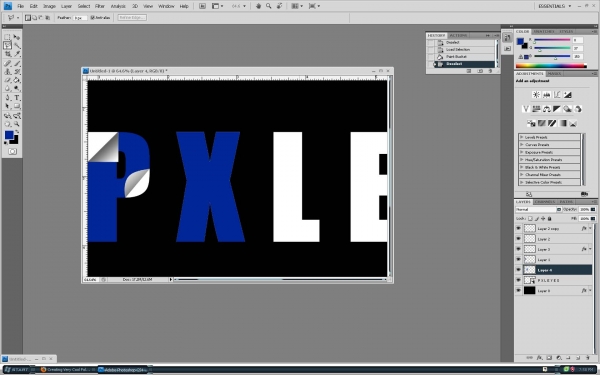Open the Opacity slider dropdown

click(x=593, y=209)
